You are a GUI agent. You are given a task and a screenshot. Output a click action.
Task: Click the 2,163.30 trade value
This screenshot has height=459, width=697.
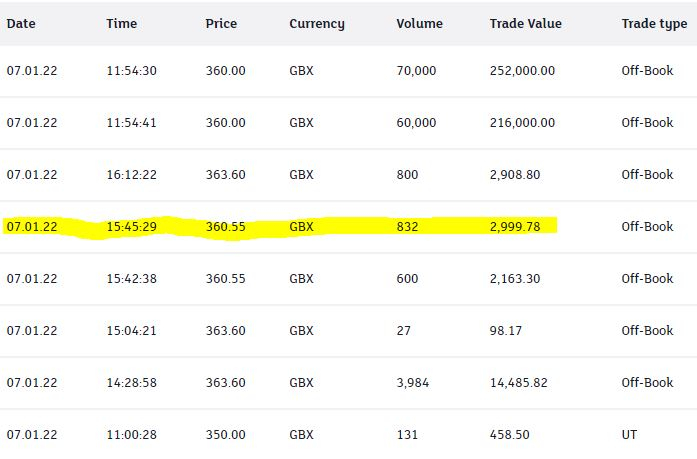tap(515, 279)
